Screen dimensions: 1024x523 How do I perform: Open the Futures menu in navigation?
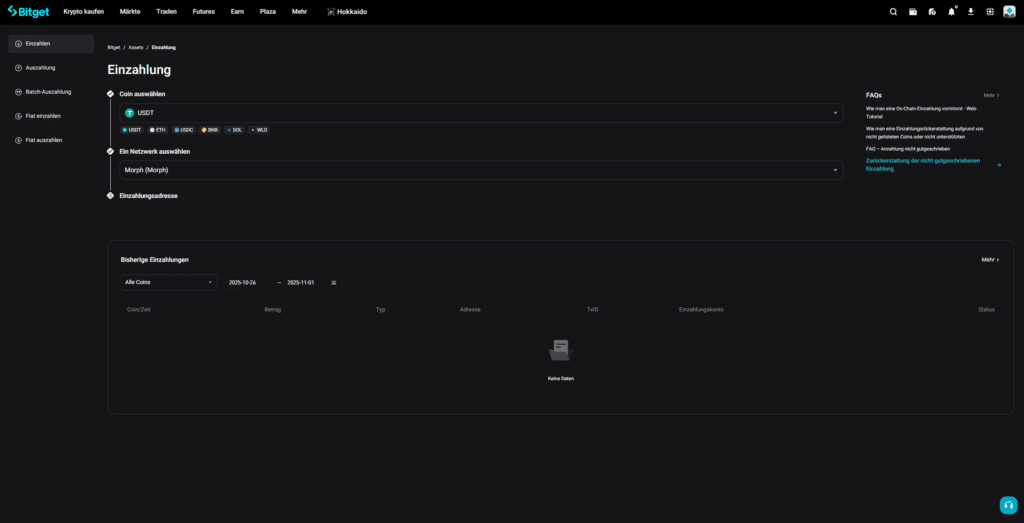coord(203,11)
